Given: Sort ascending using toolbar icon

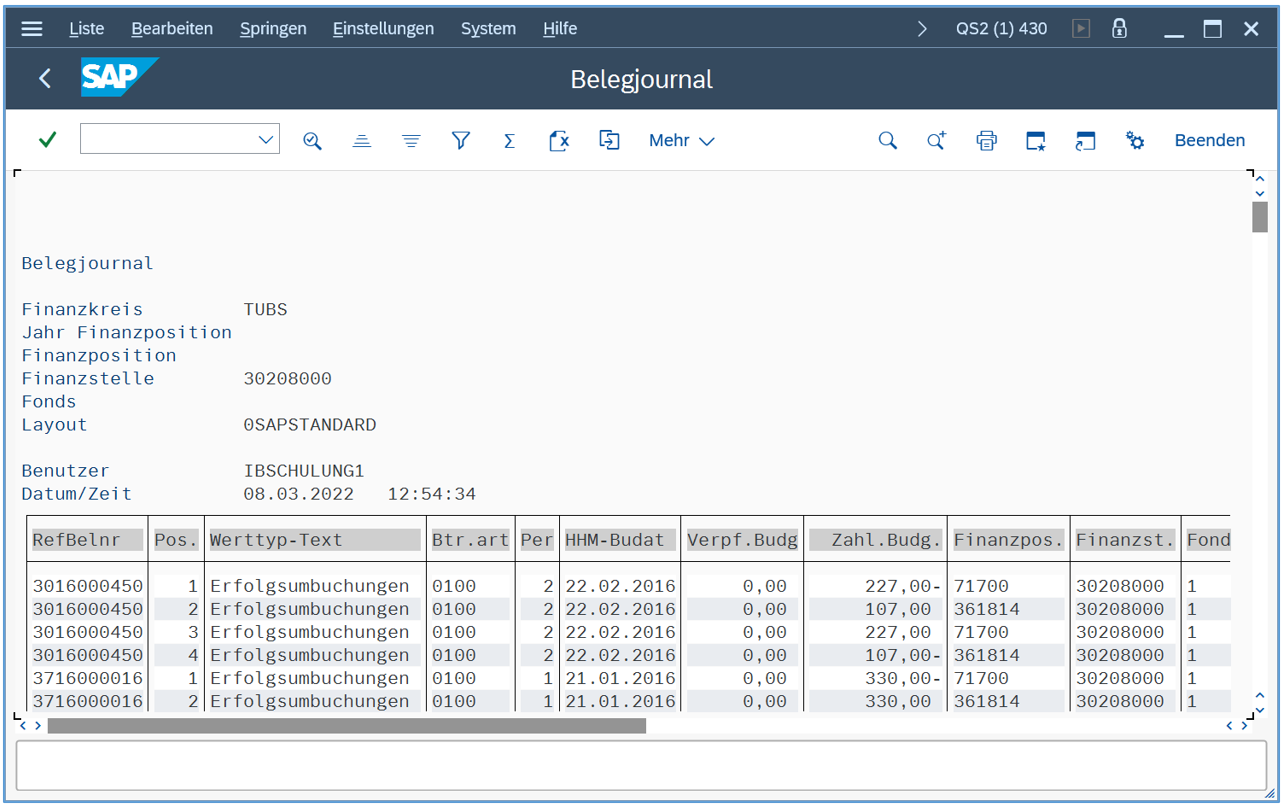Looking at the screenshot, I should point(362,141).
